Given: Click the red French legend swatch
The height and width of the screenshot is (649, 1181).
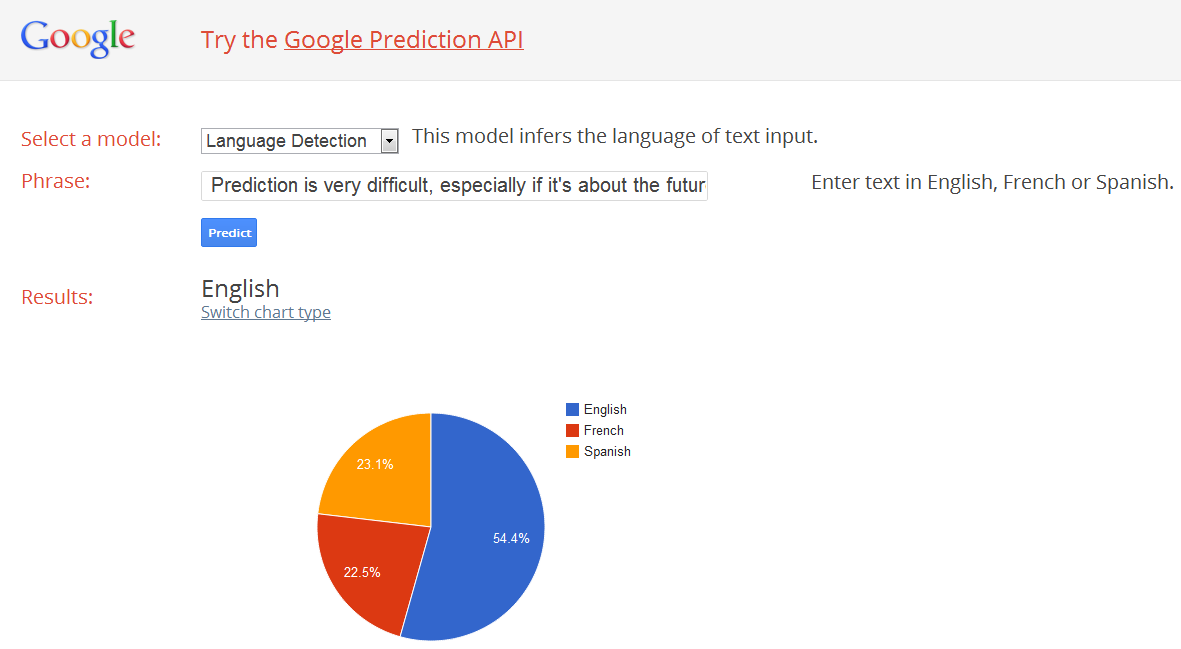Looking at the screenshot, I should point(572,430).
